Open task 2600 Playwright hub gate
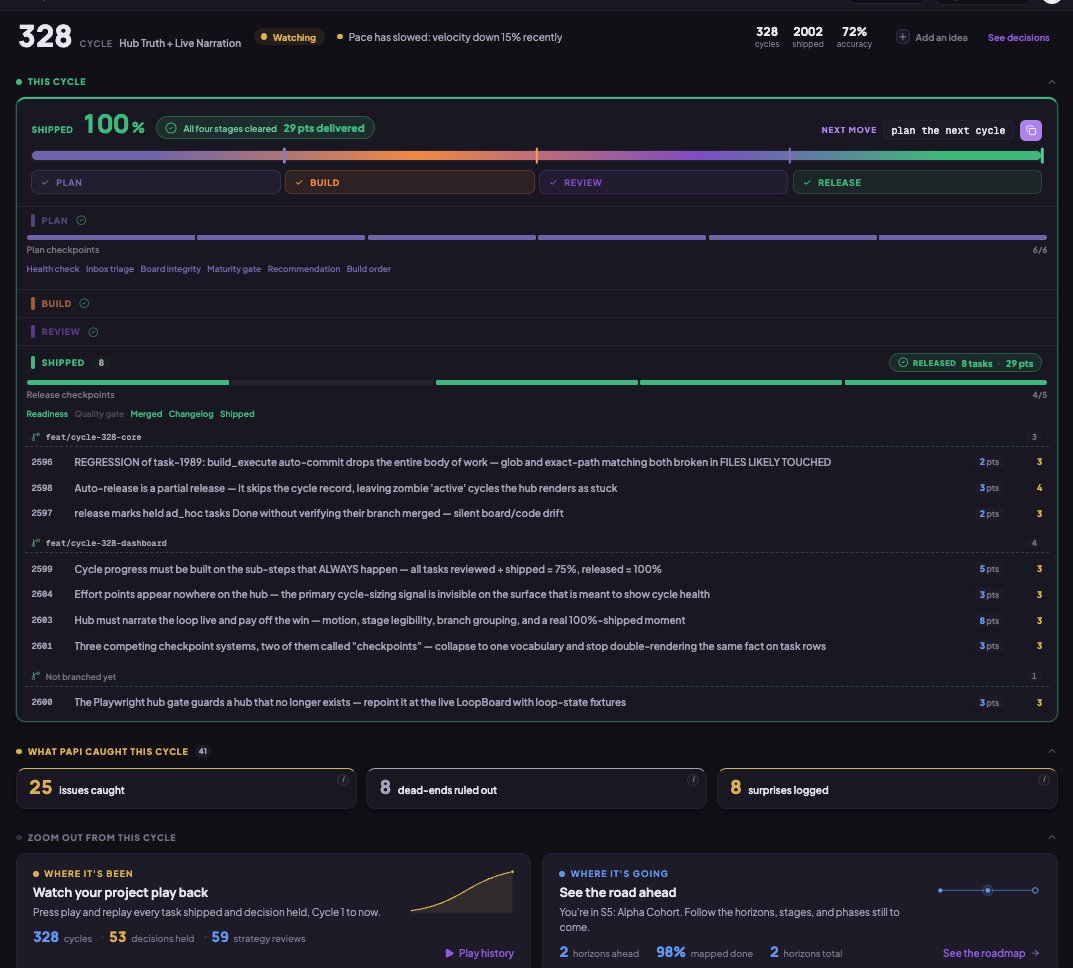The width and height of the screenshot is (1073, 968). coord(537,702)
